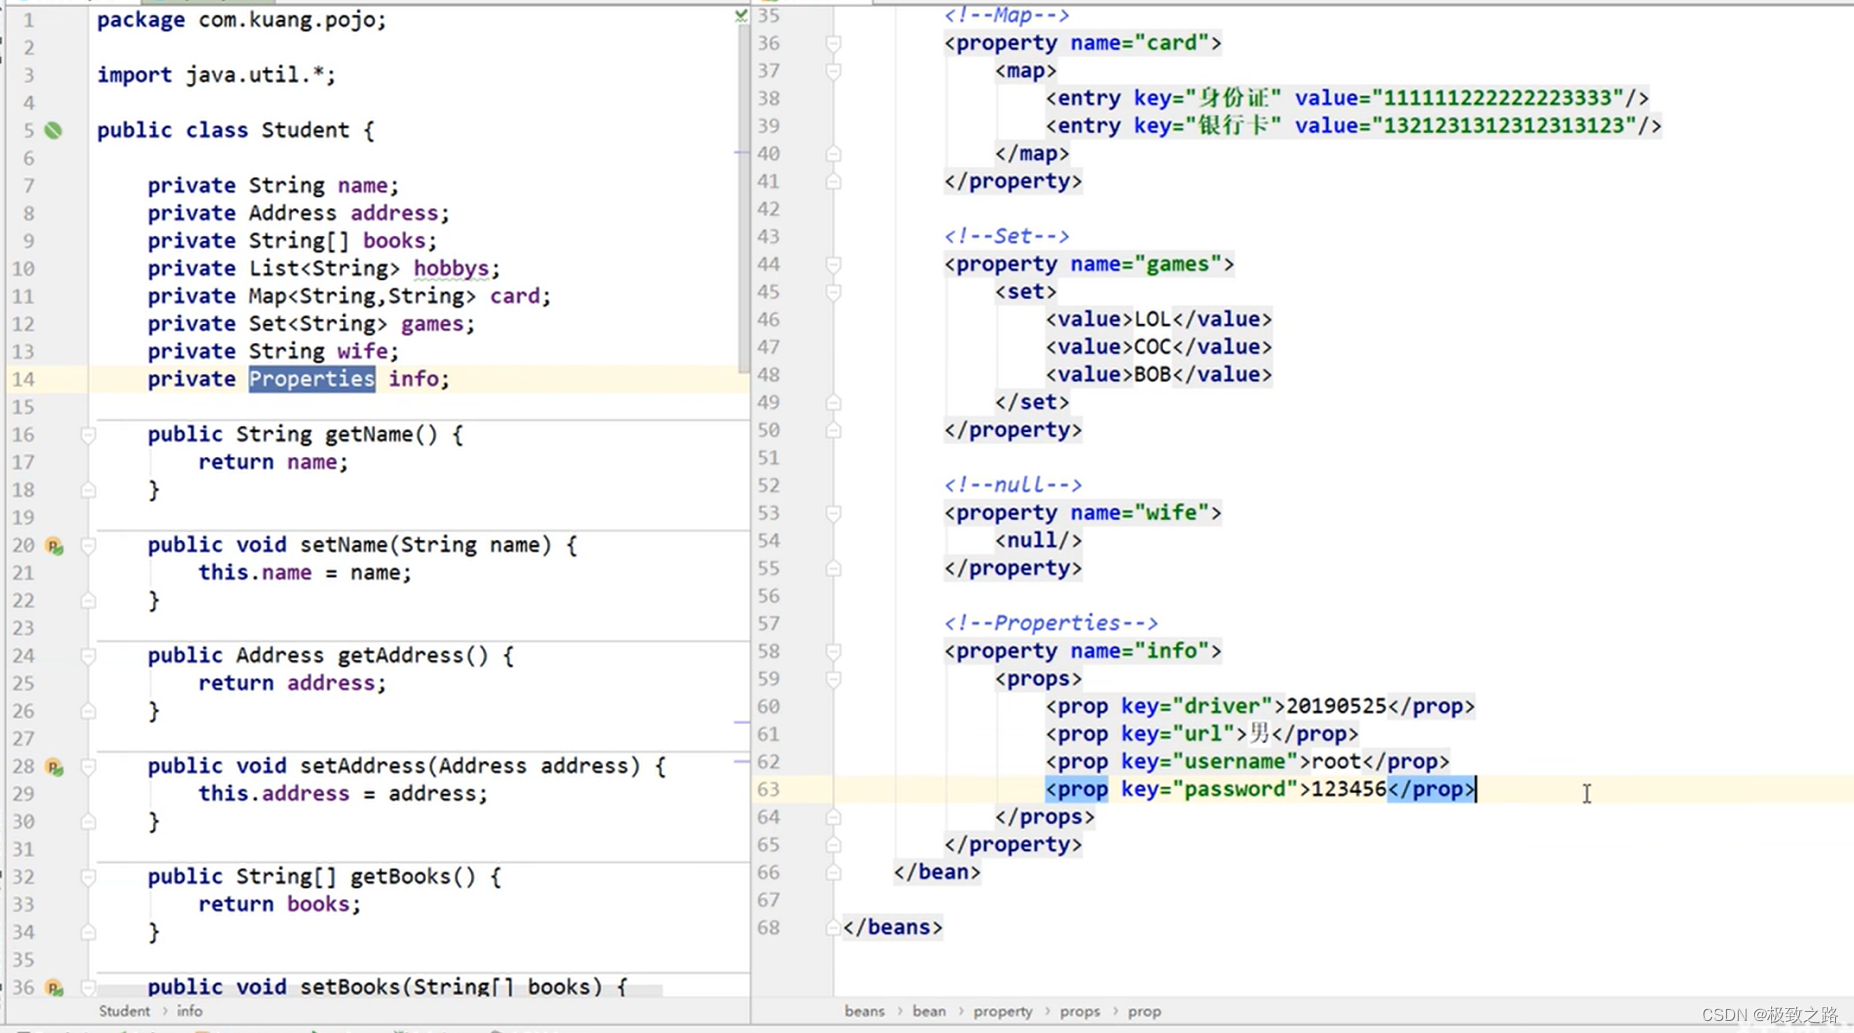Click the <null/> element on line 54
This screenshot has height=1033, width=1854.
coord(1039,541)
